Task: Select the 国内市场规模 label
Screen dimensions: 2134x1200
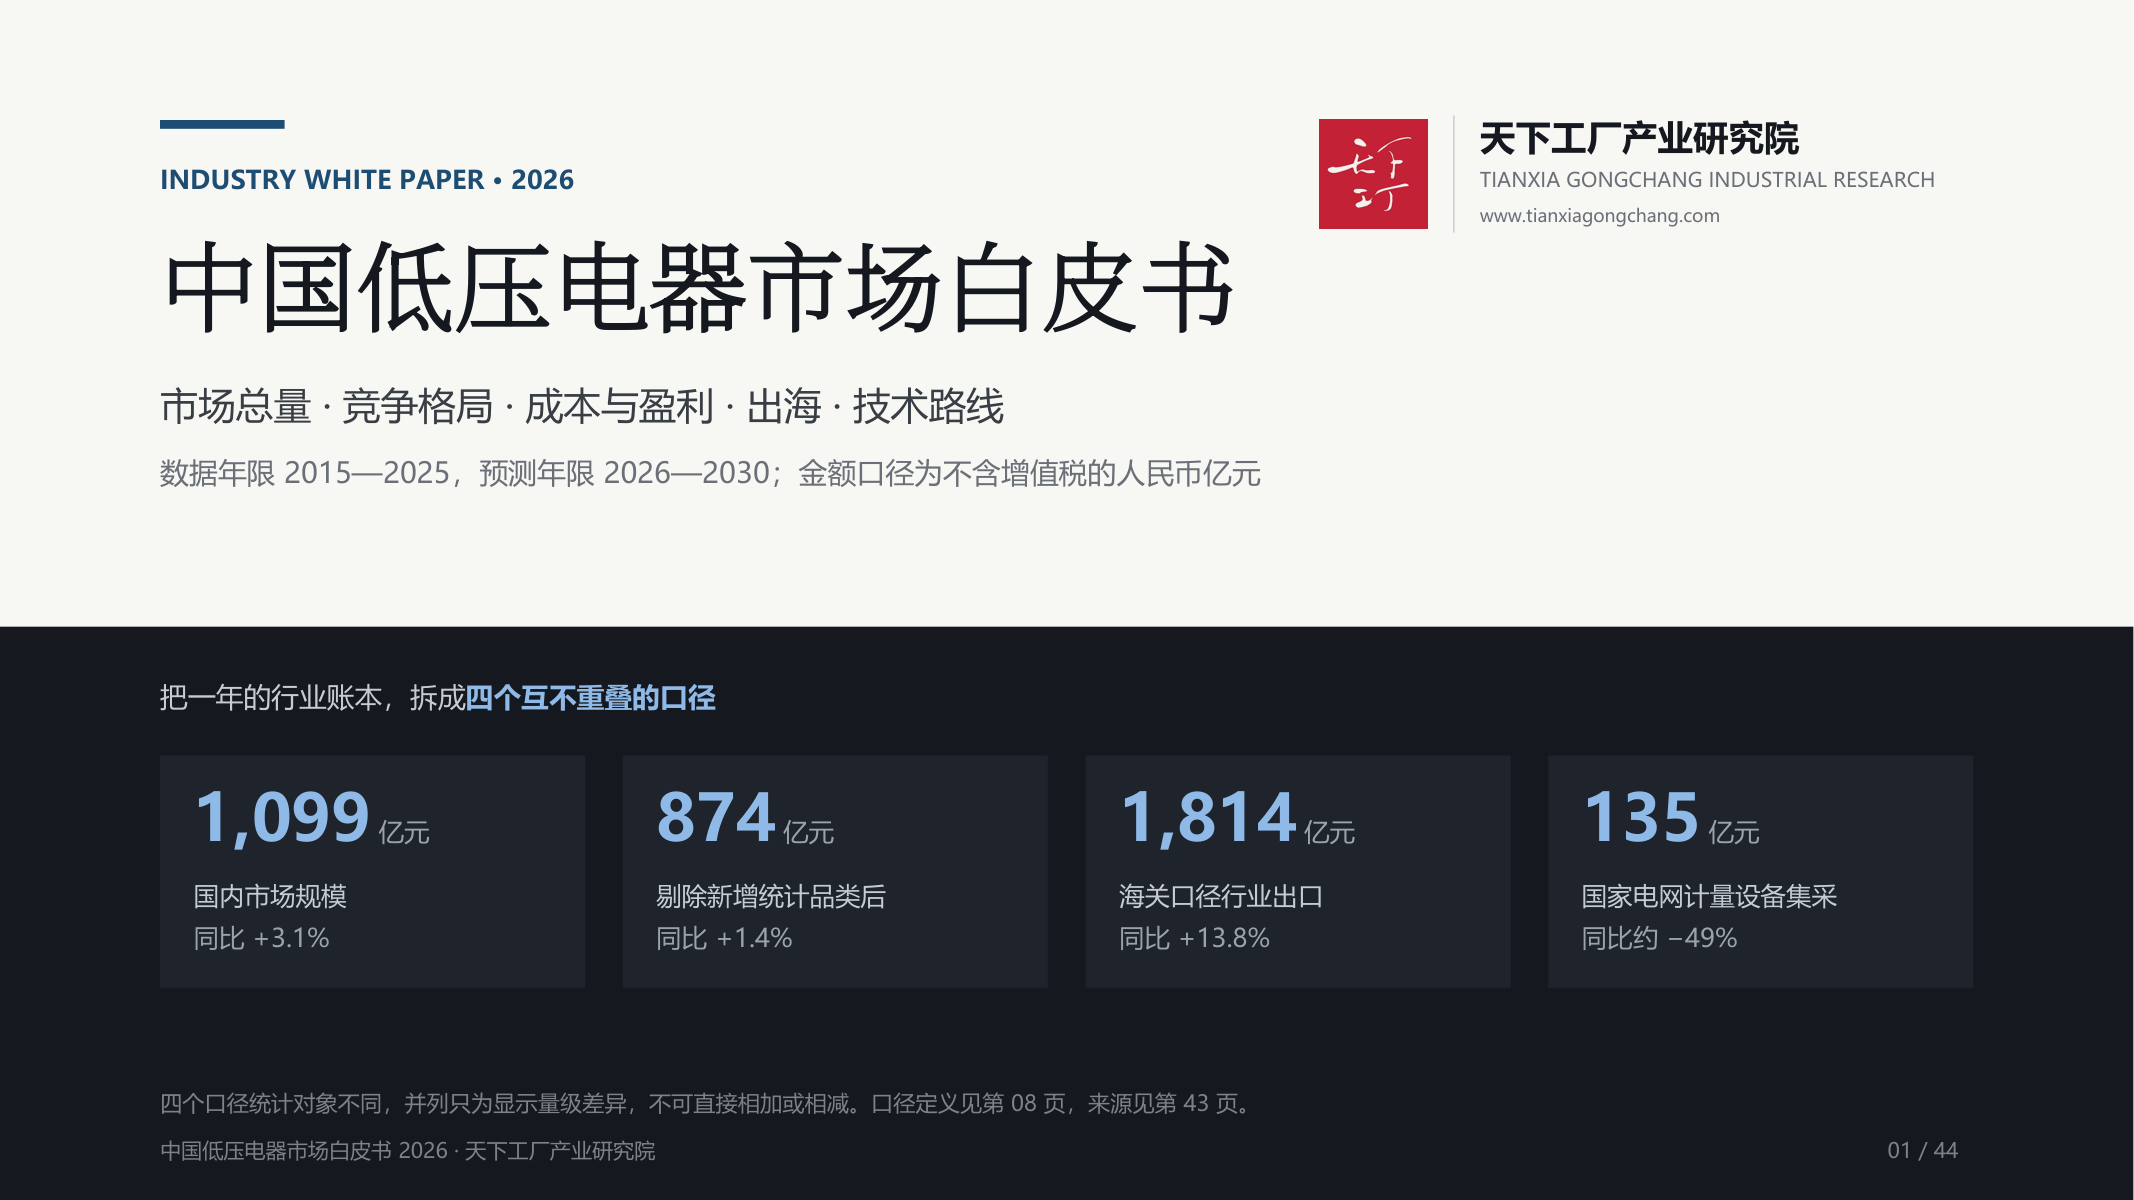Action: tap(270, 896)
